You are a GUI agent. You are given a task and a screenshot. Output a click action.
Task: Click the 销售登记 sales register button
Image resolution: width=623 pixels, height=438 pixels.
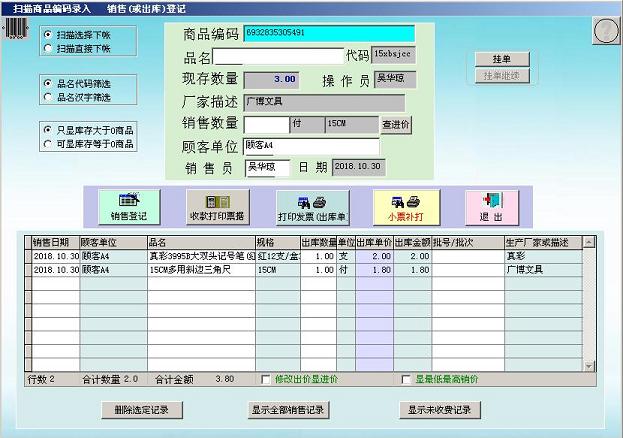click(129, 207)
